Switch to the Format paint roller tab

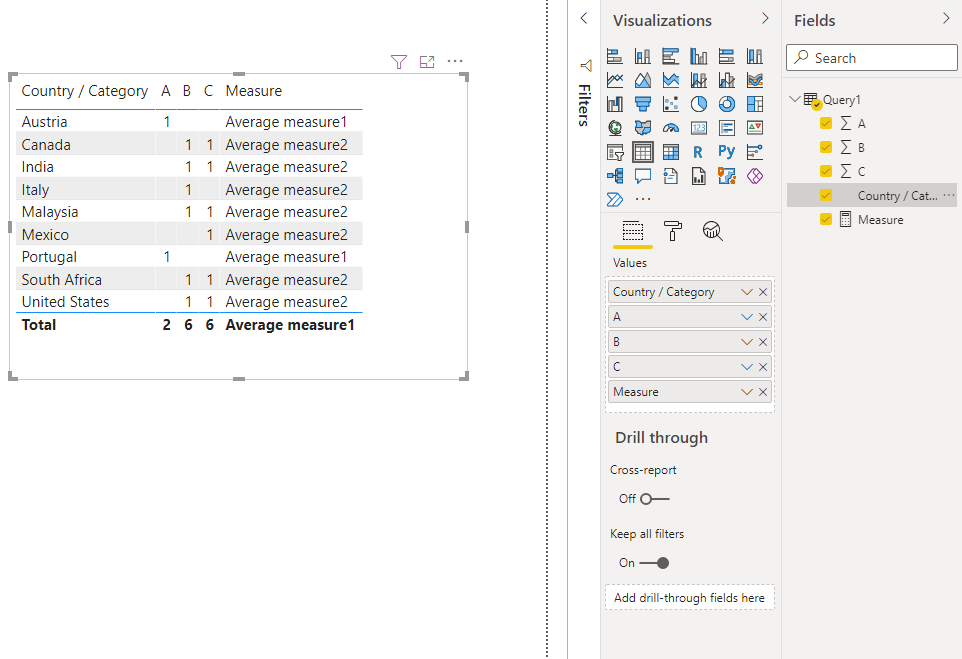point(672,231)
